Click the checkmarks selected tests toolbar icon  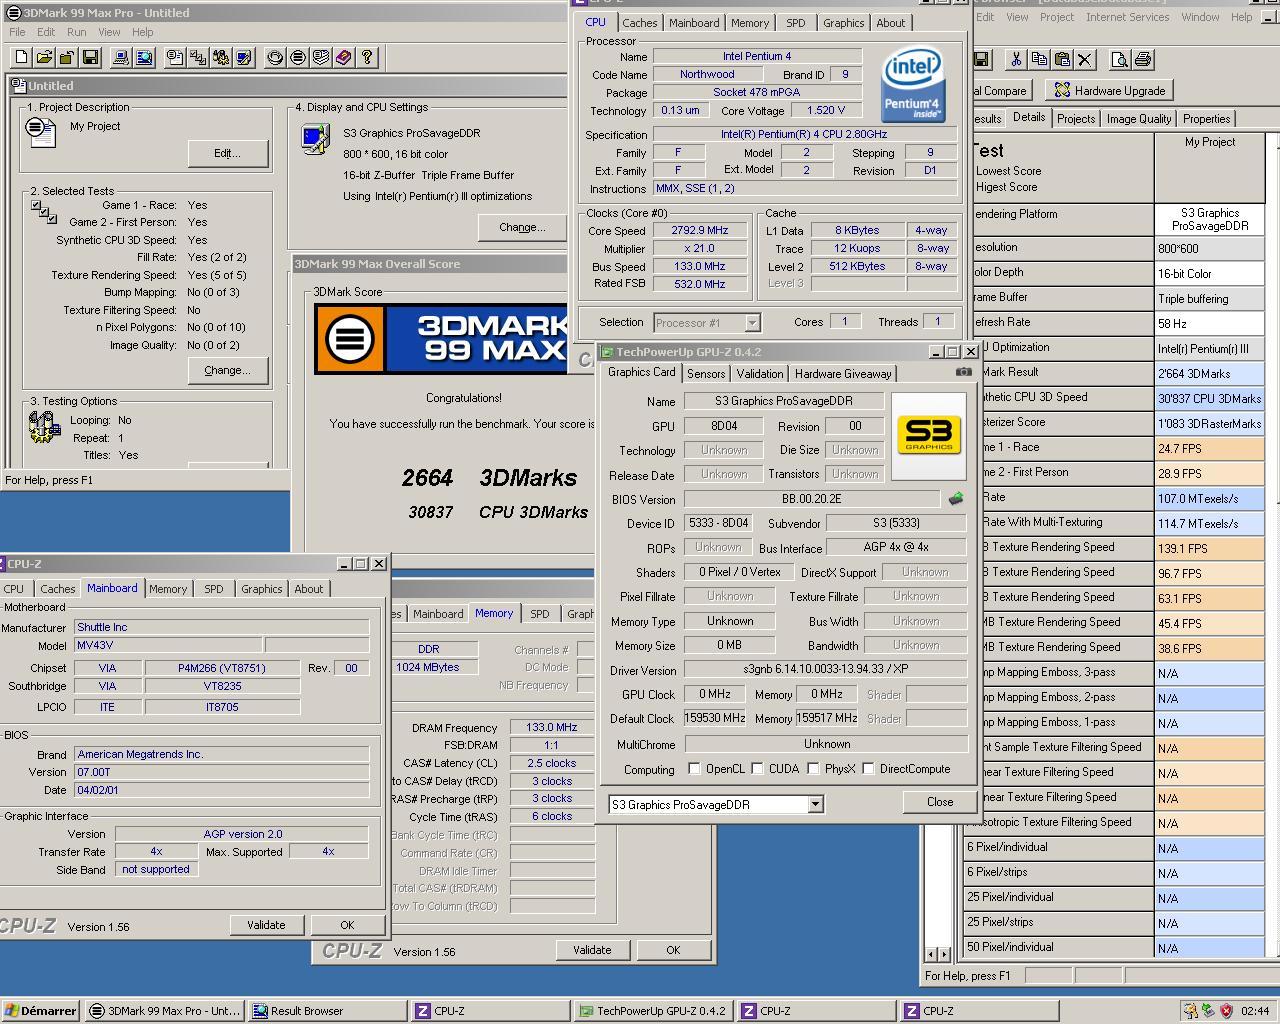[198, 58]
